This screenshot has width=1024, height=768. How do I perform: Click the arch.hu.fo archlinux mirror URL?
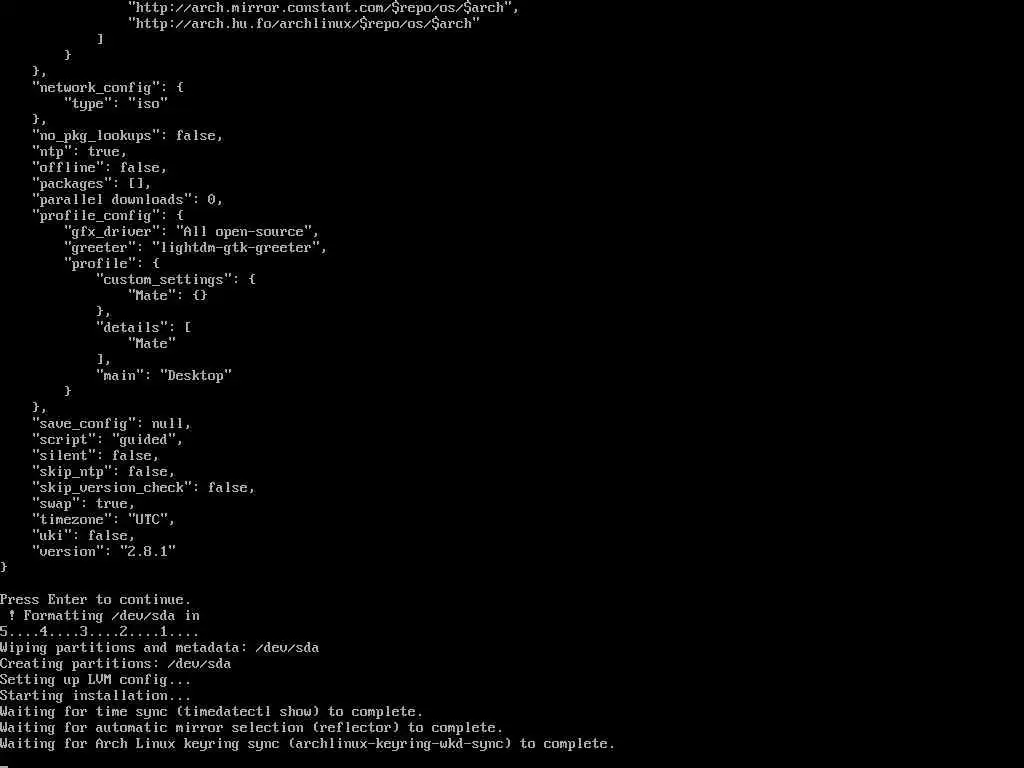(304, 24)
